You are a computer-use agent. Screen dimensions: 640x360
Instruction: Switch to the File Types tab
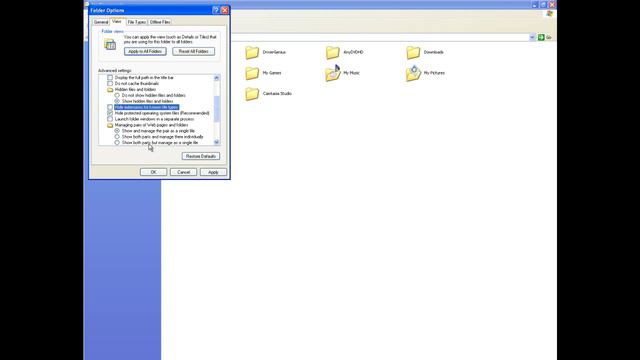[x=136, y=22]
